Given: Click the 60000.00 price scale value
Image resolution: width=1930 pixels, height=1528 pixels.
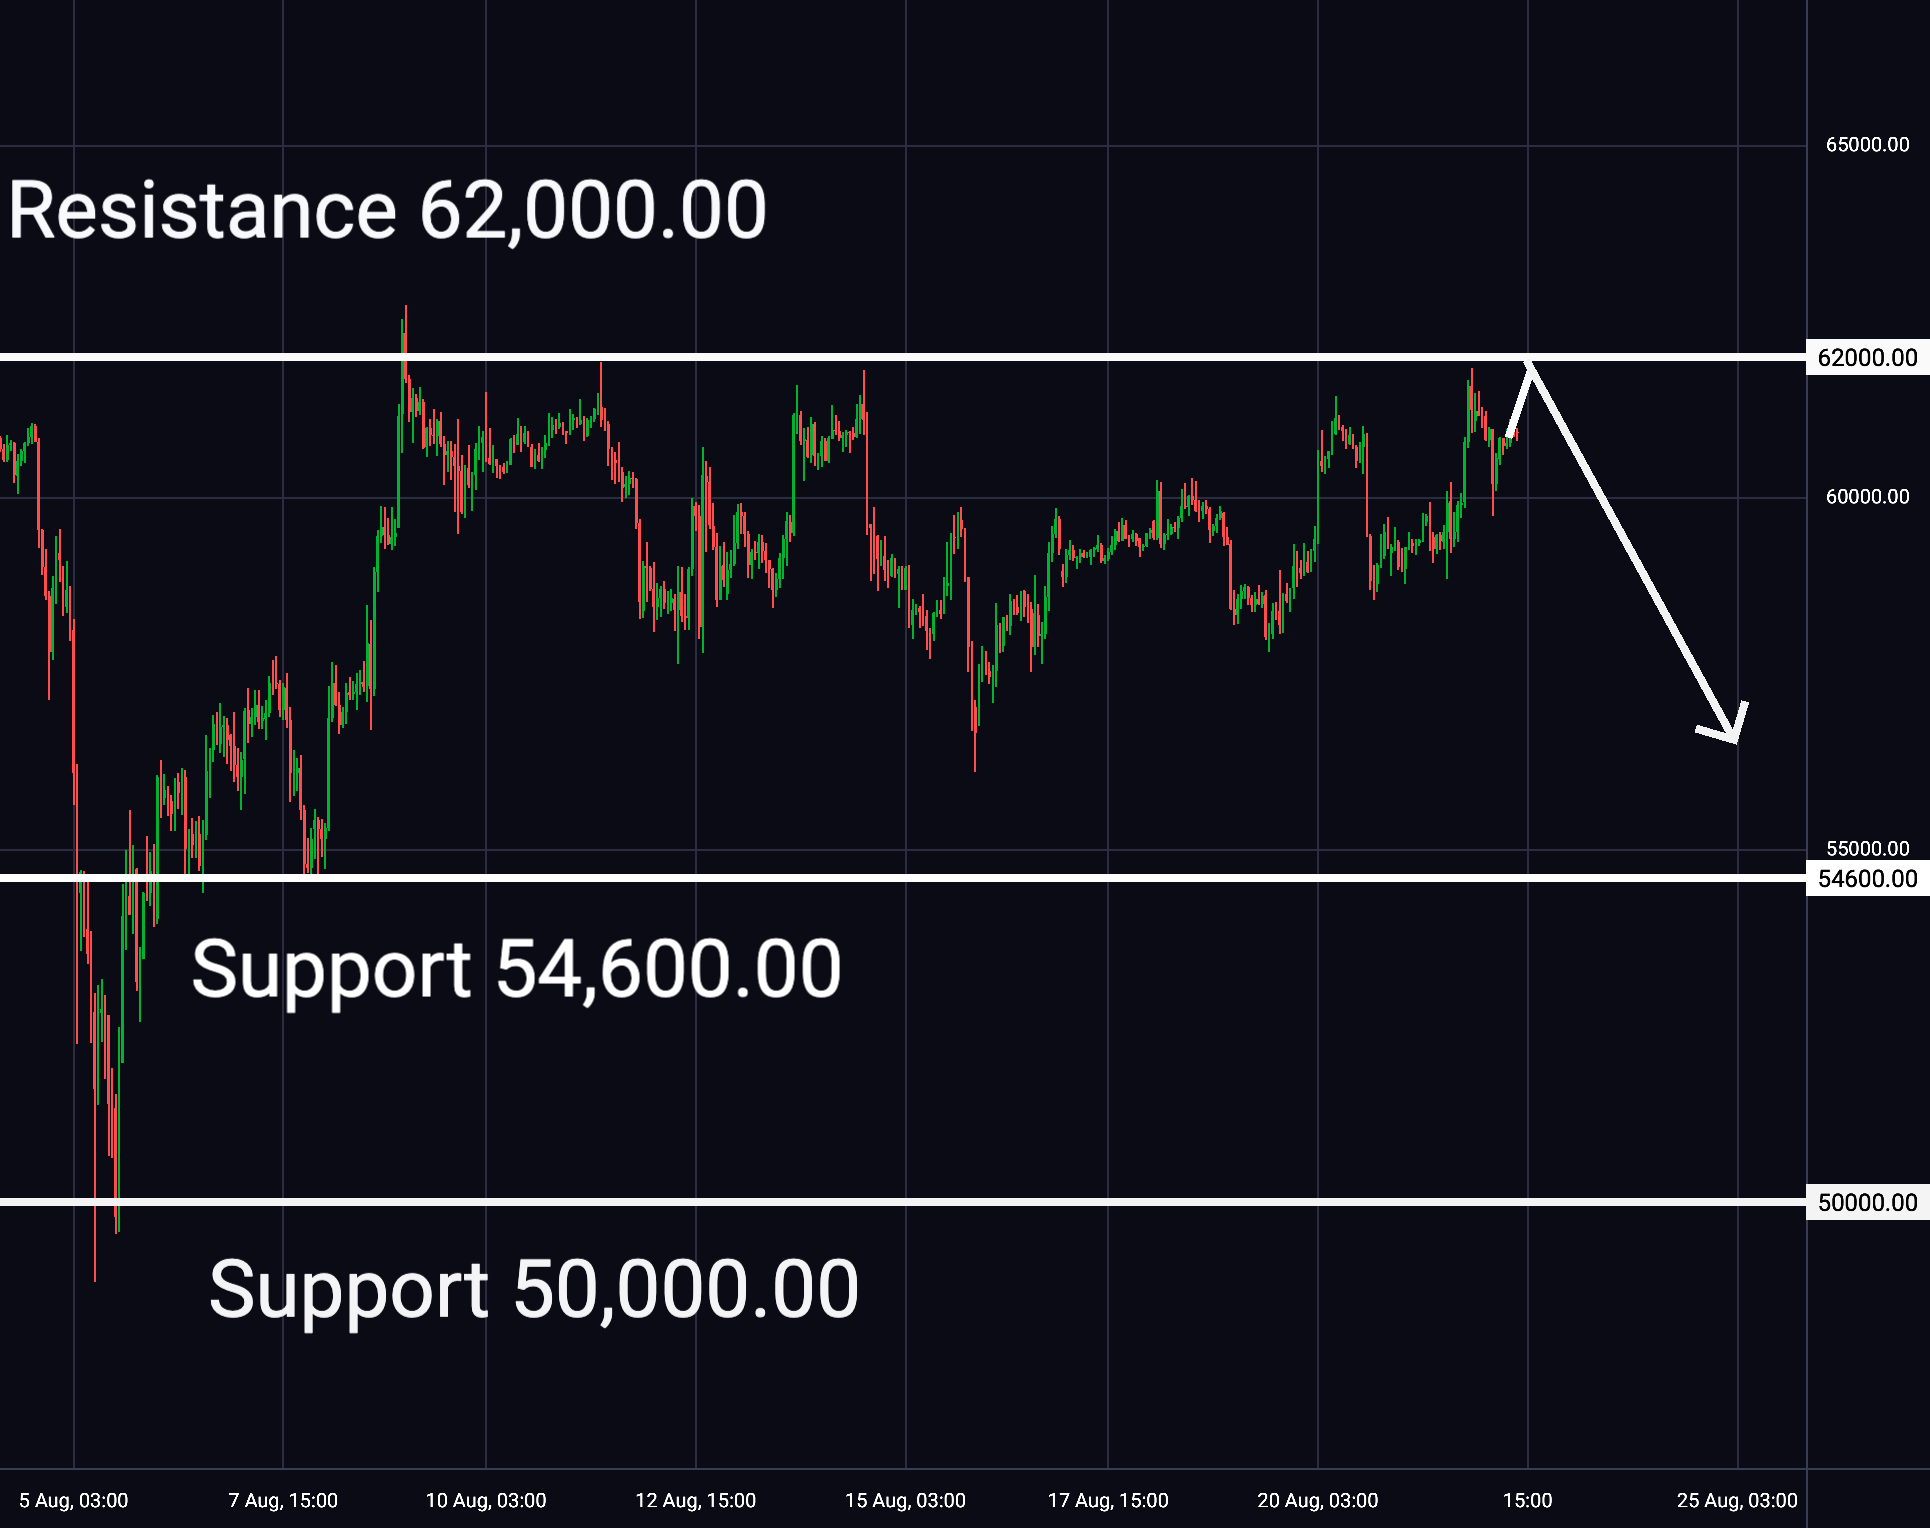Looking at the screenshot, I should point(1867,497).
